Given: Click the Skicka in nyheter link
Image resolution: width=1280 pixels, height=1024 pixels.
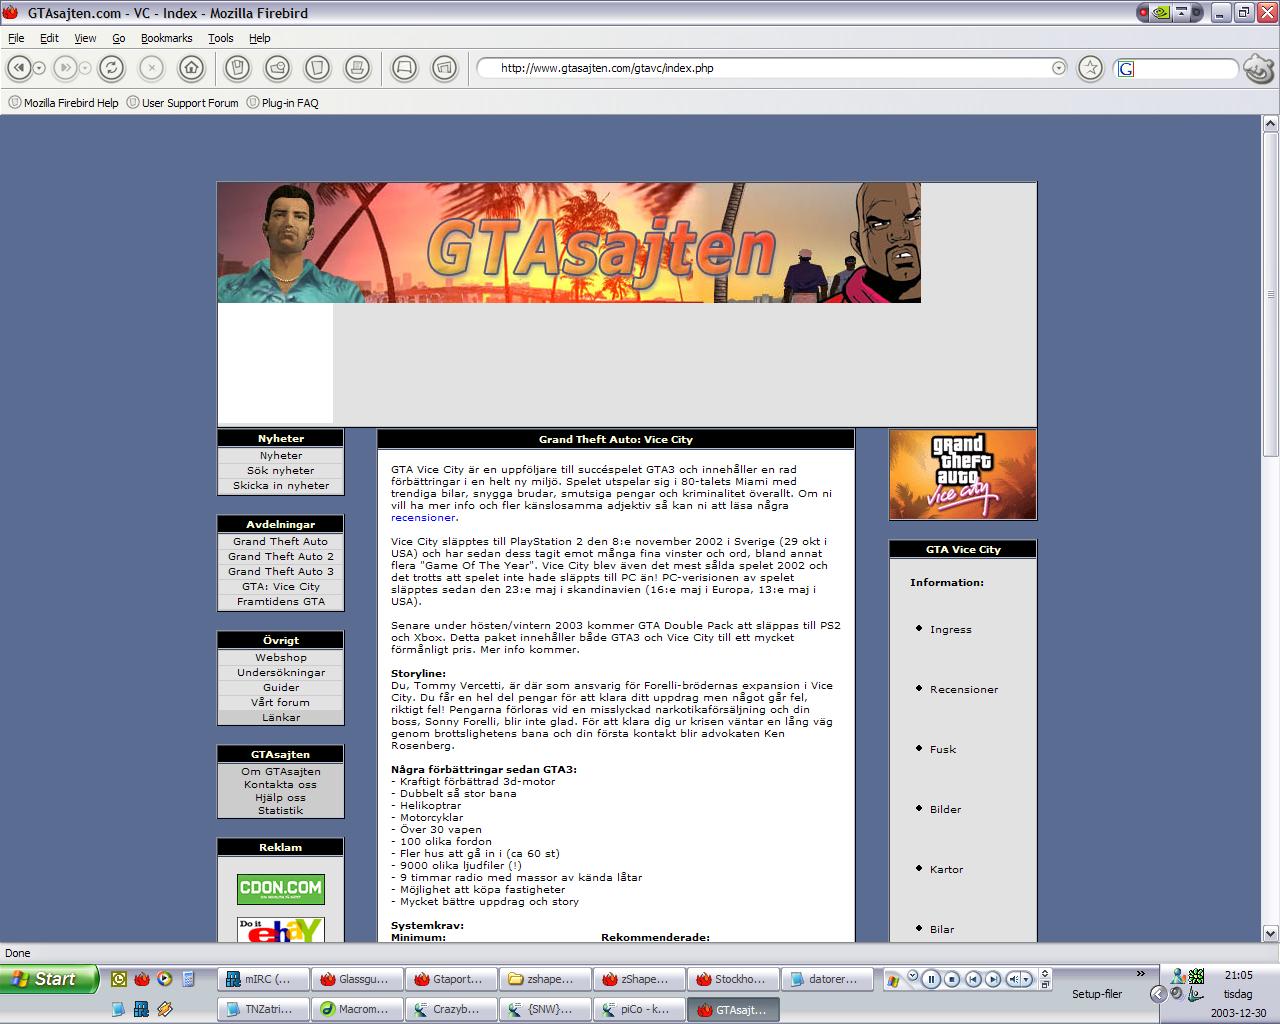Looking at the screenshot, I should (281, 486).
